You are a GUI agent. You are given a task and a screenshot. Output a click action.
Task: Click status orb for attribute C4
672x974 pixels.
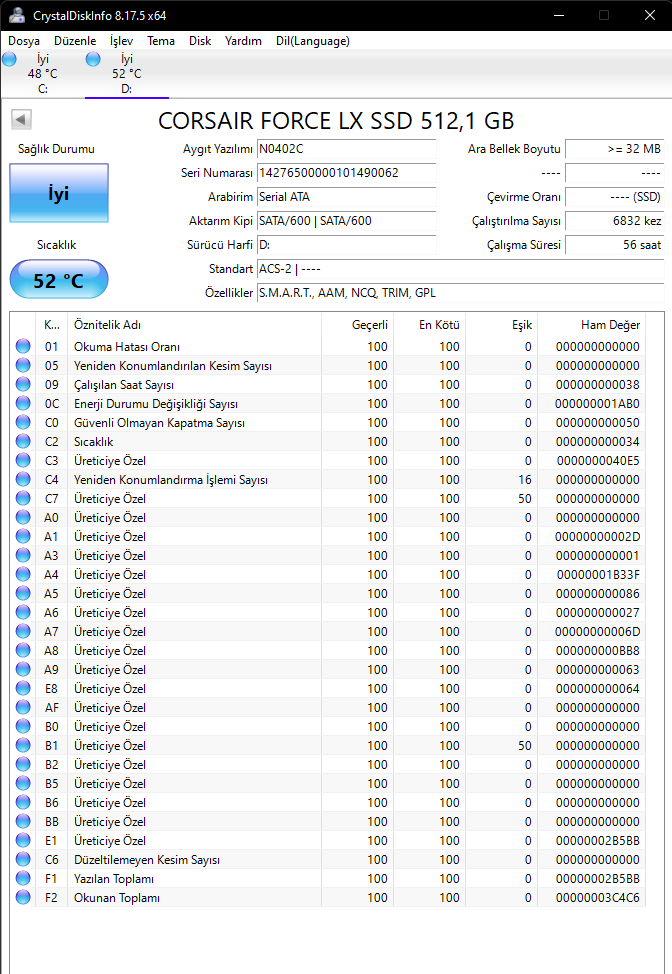[23, 480]
